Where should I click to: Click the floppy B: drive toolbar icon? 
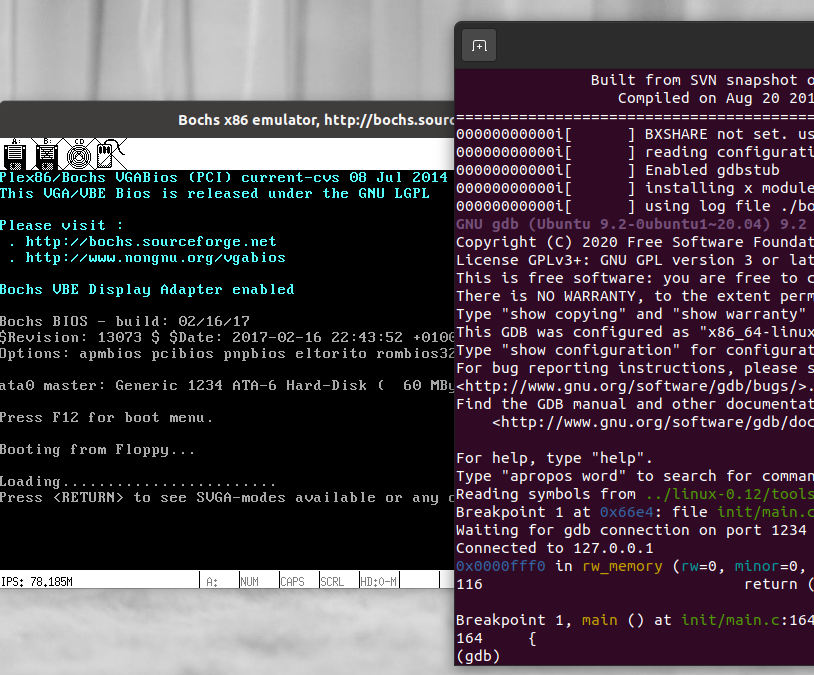pyautogui.click(x=46, y=155)
